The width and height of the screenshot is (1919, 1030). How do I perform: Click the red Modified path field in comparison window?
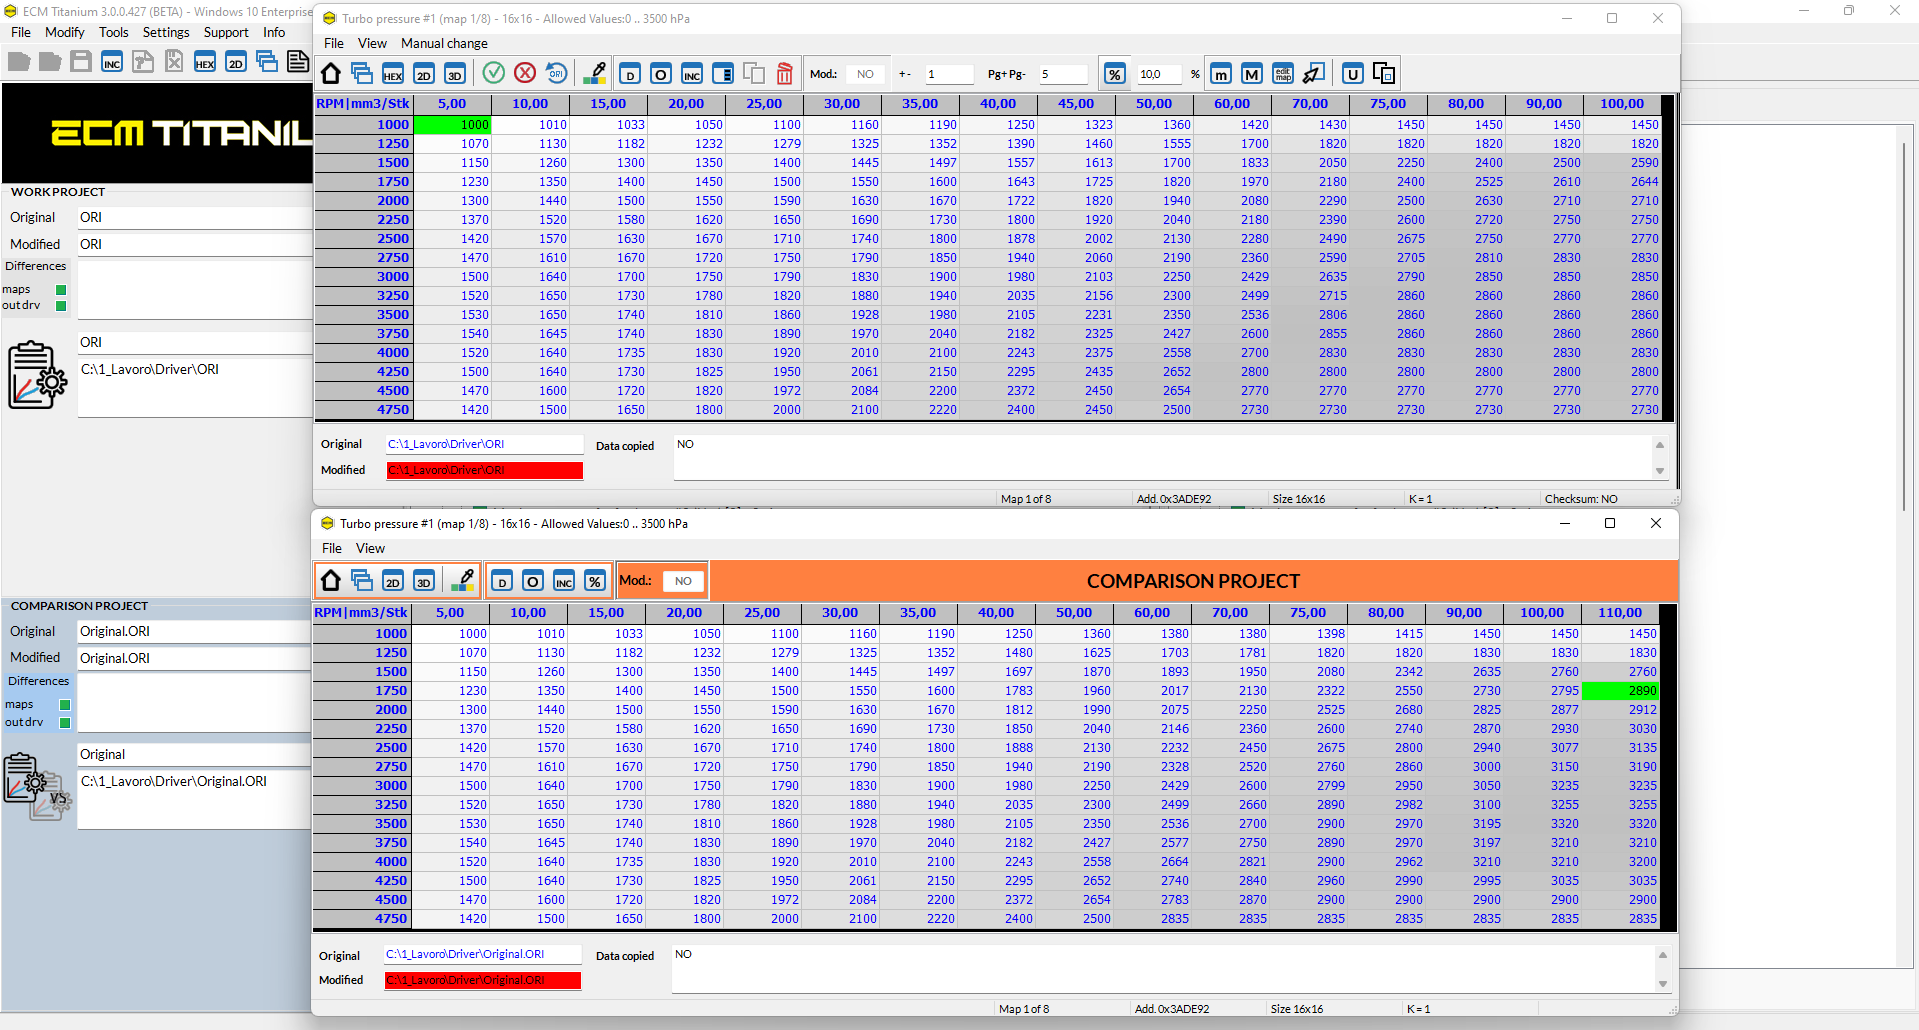[483, 980]
